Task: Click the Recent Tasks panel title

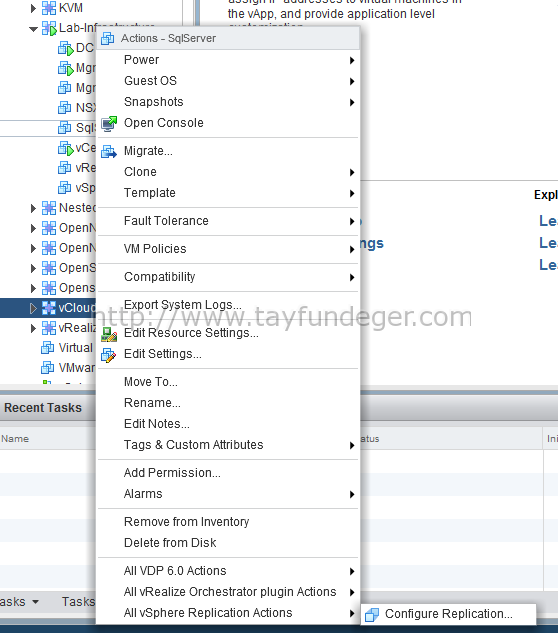Action: click(x=43, y=408)
